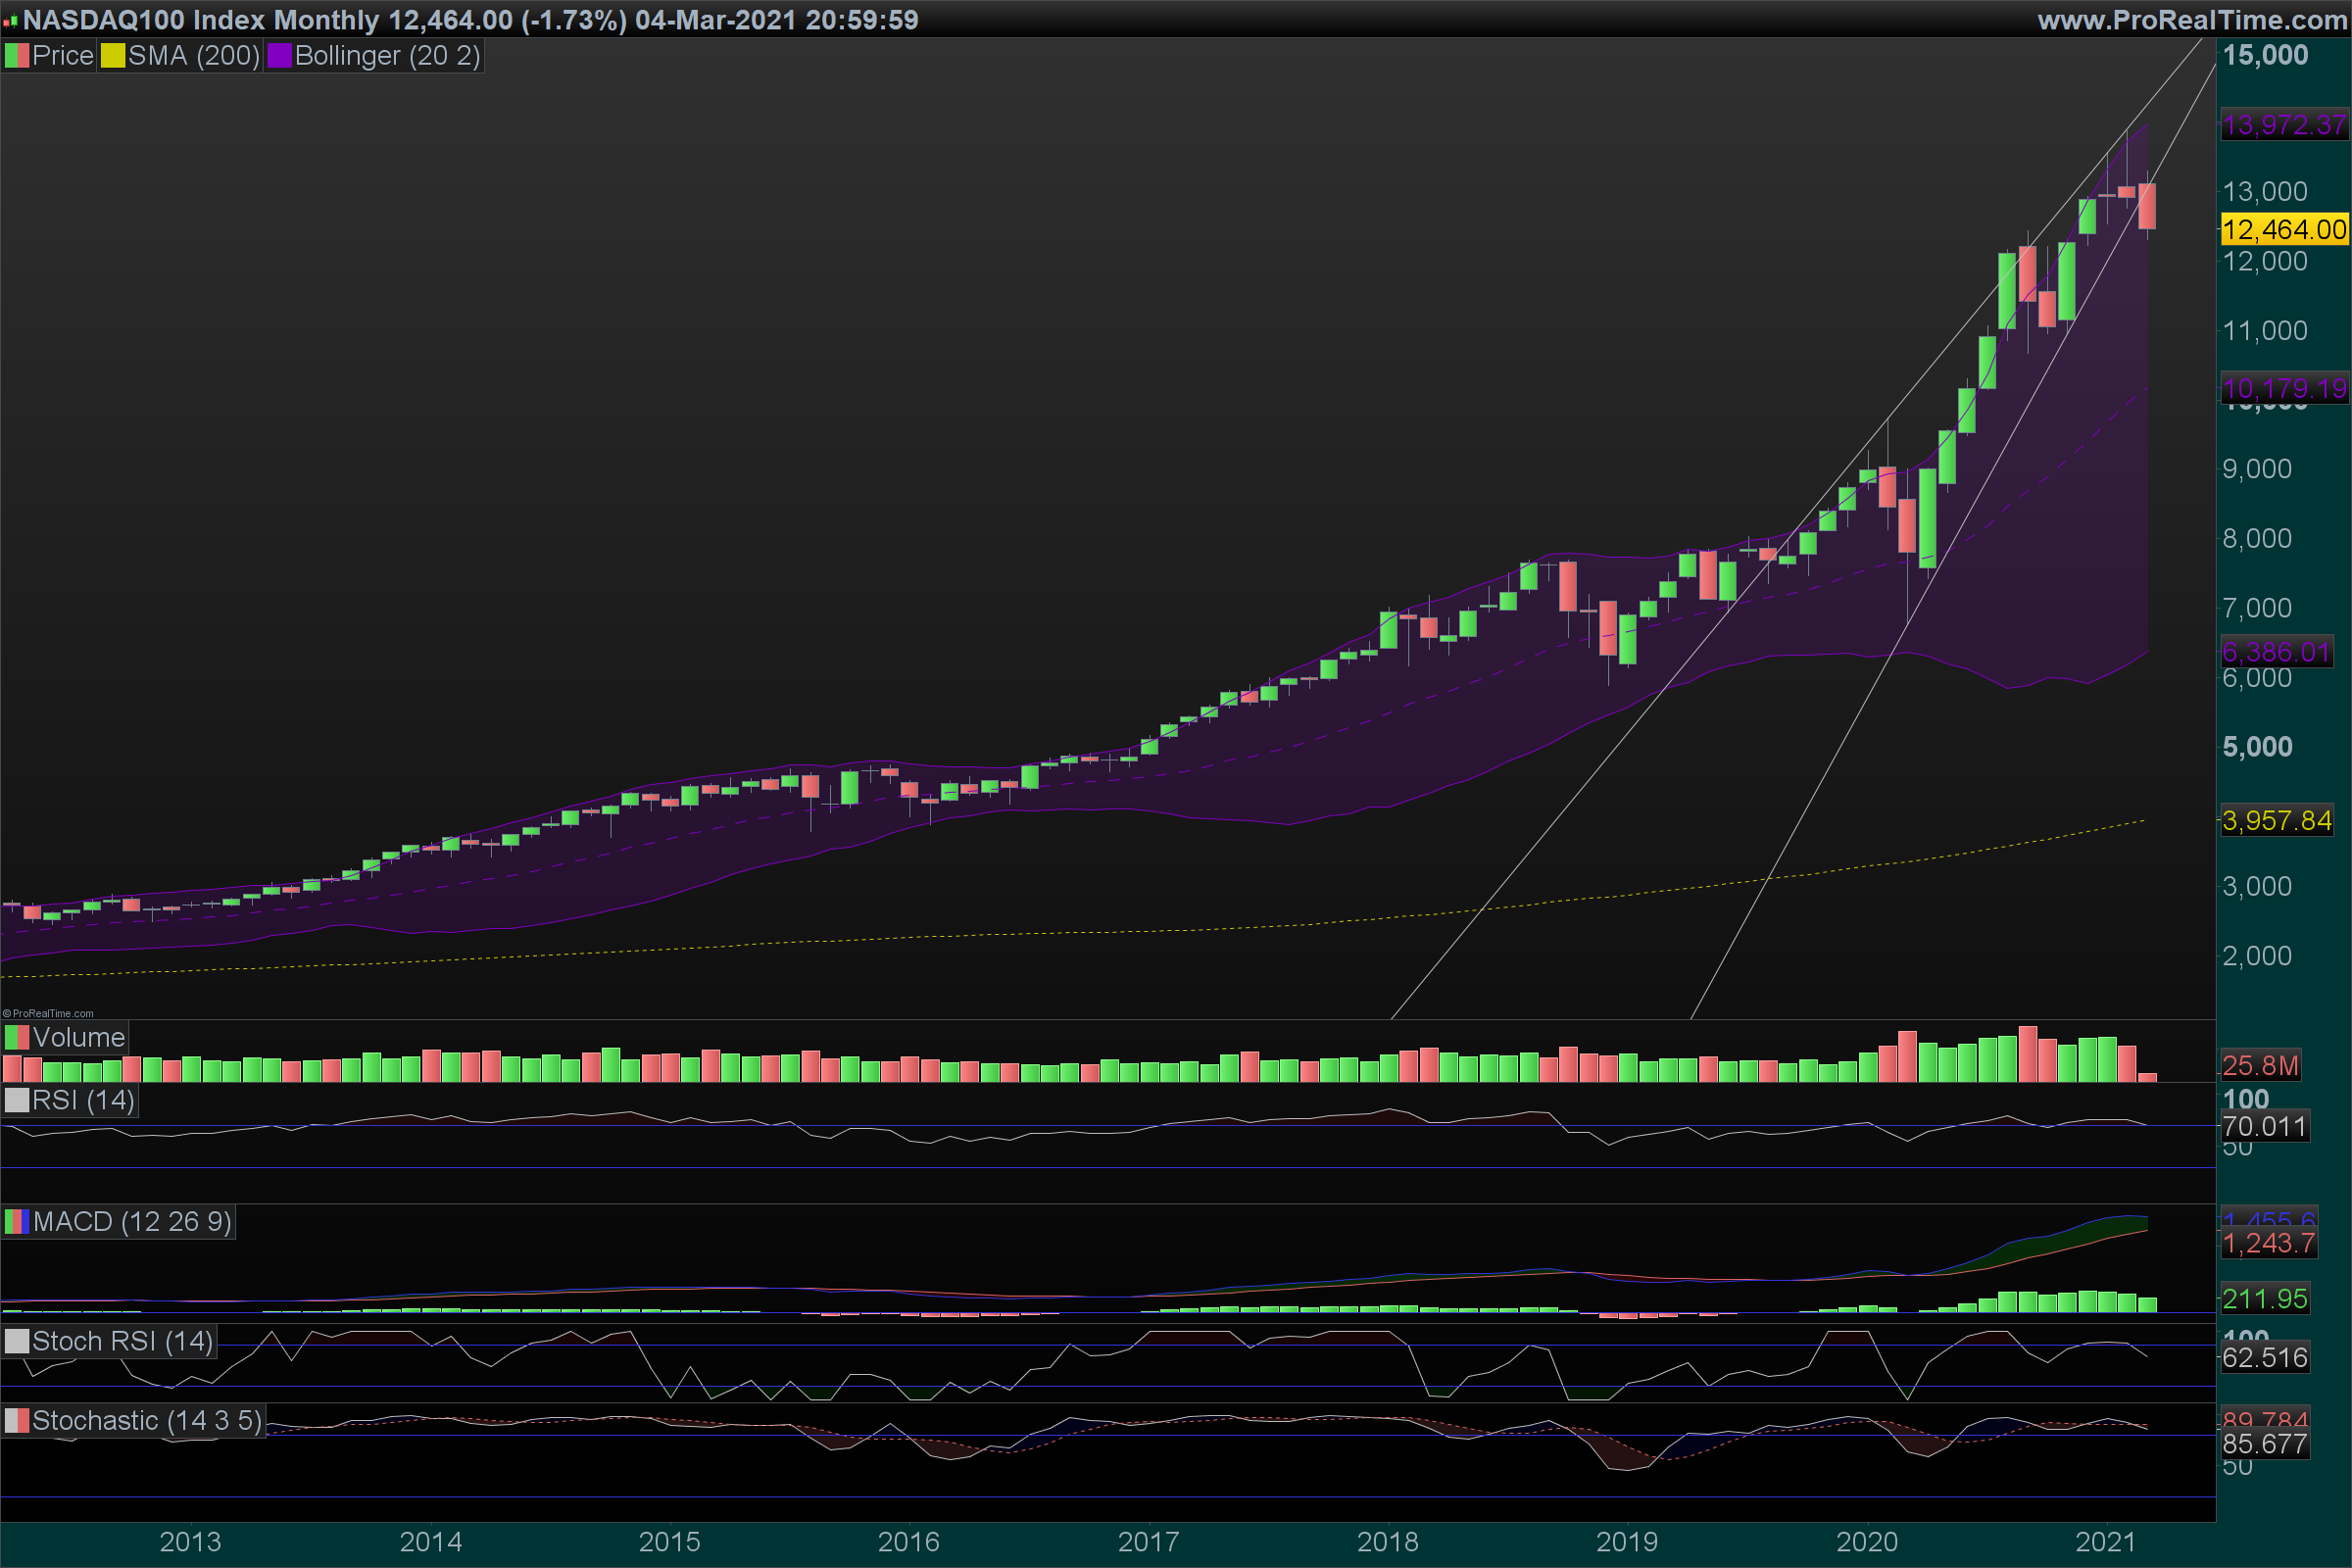Click the RSI value label 70.011
The height and width of the screenshot is (1568, 2352).
(2264, 1127)
